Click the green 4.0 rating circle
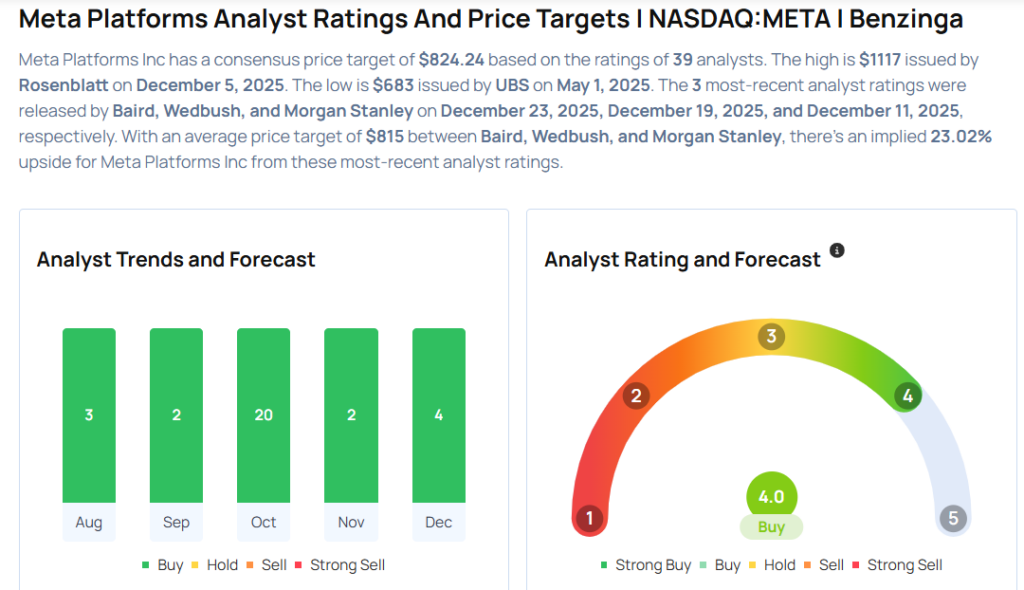 point(771,497)
